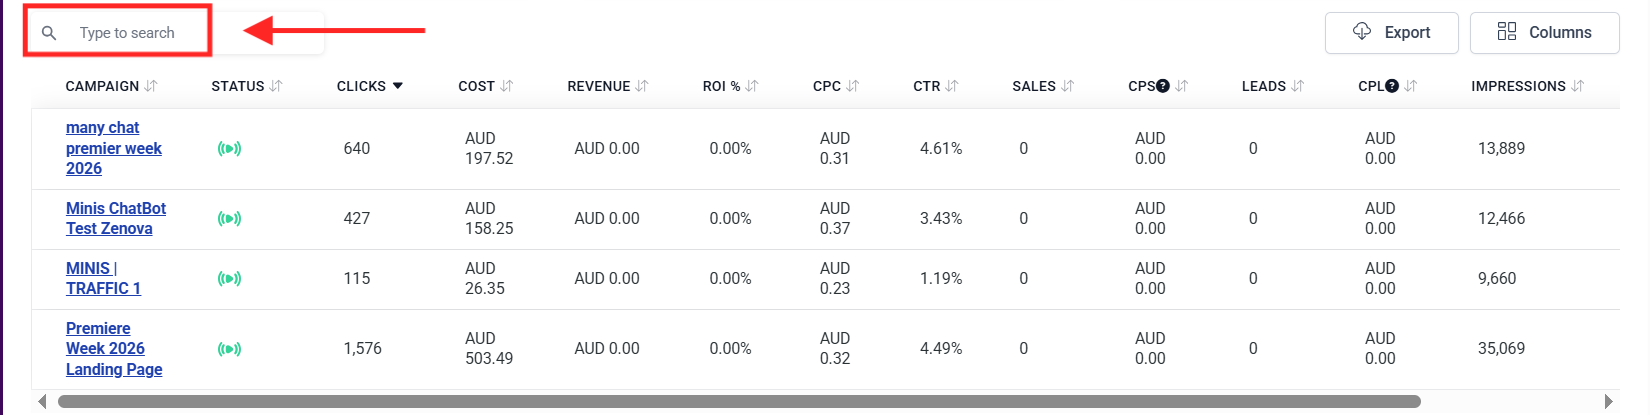Toggle the Clicks column sort arrow

(x=398, y=86)
